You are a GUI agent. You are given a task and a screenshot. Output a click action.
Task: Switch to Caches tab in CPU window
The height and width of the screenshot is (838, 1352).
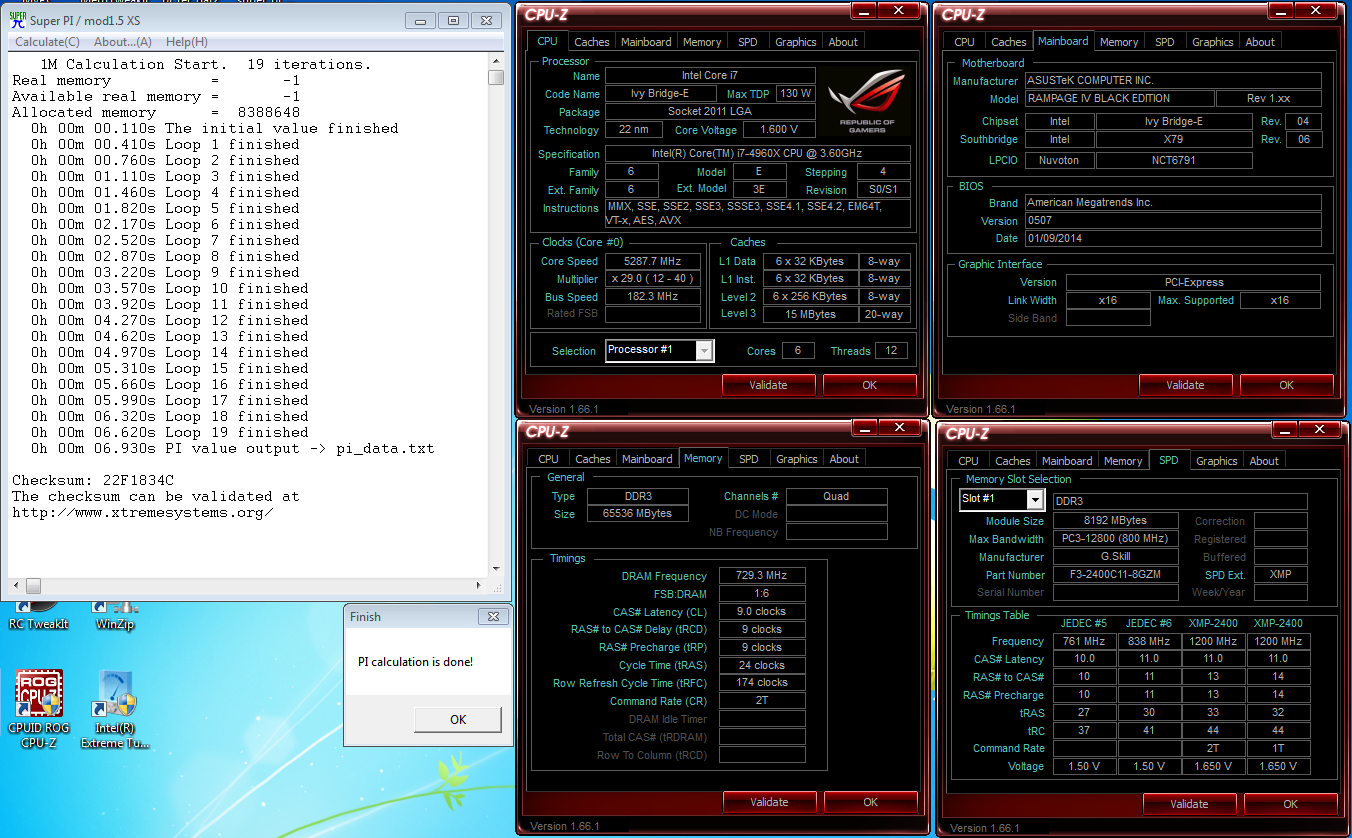click(x=592, y=42)
